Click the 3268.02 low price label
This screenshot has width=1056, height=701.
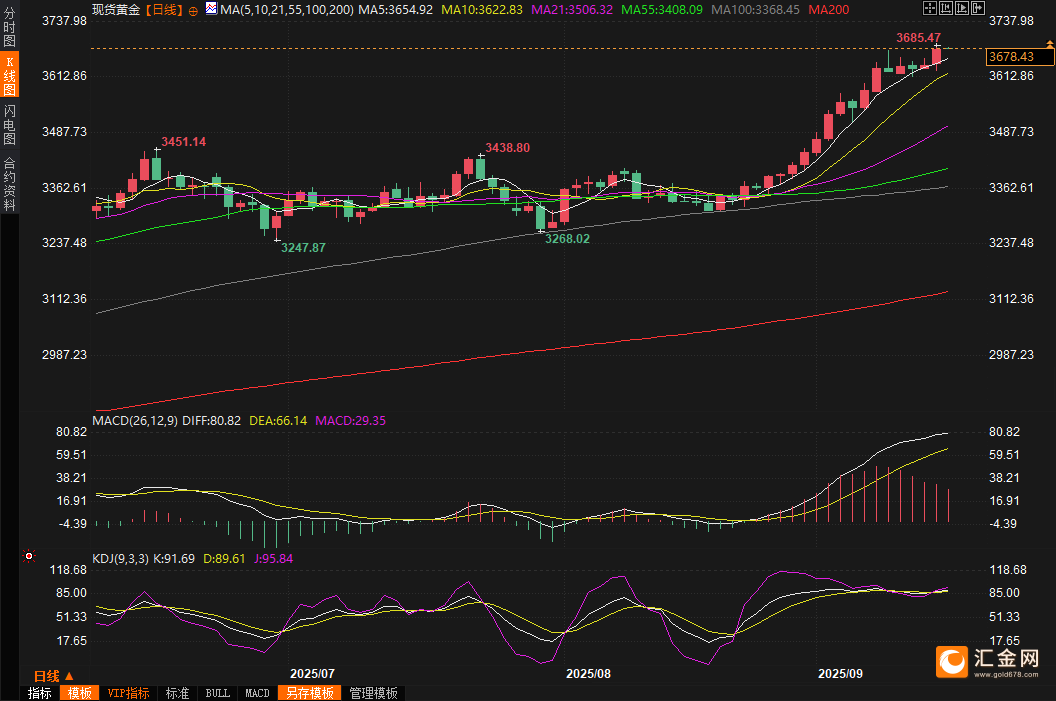point(567,239)
